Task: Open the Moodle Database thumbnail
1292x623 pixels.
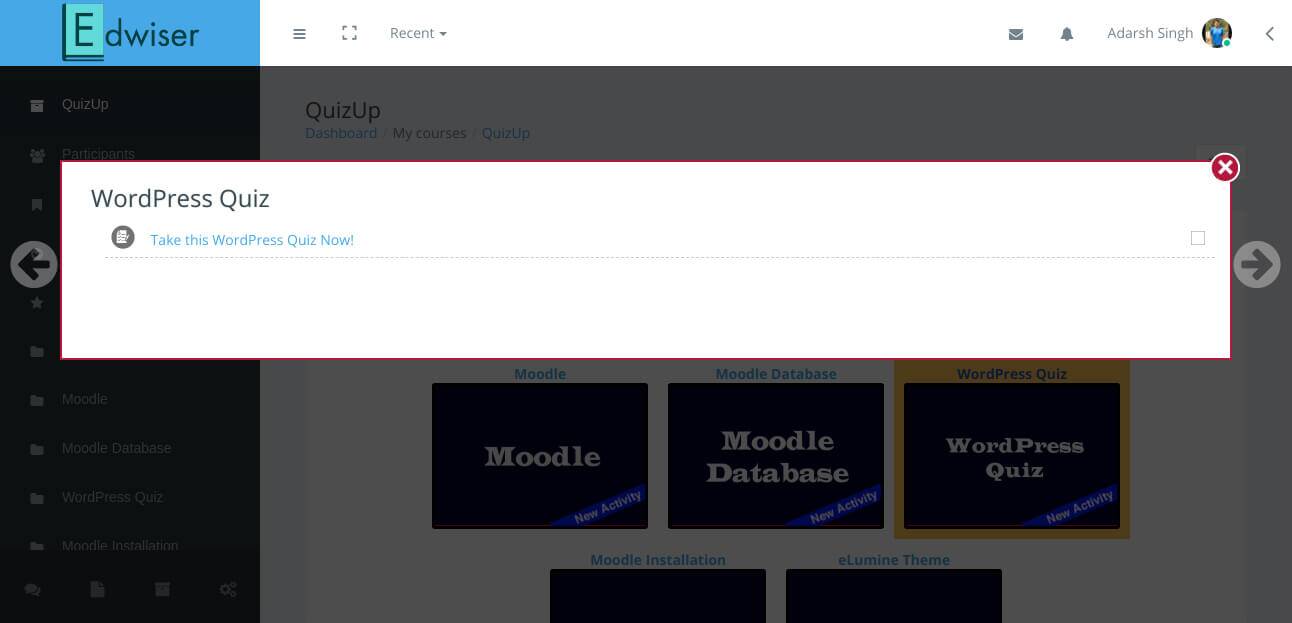Action: [x=776, y=456]
